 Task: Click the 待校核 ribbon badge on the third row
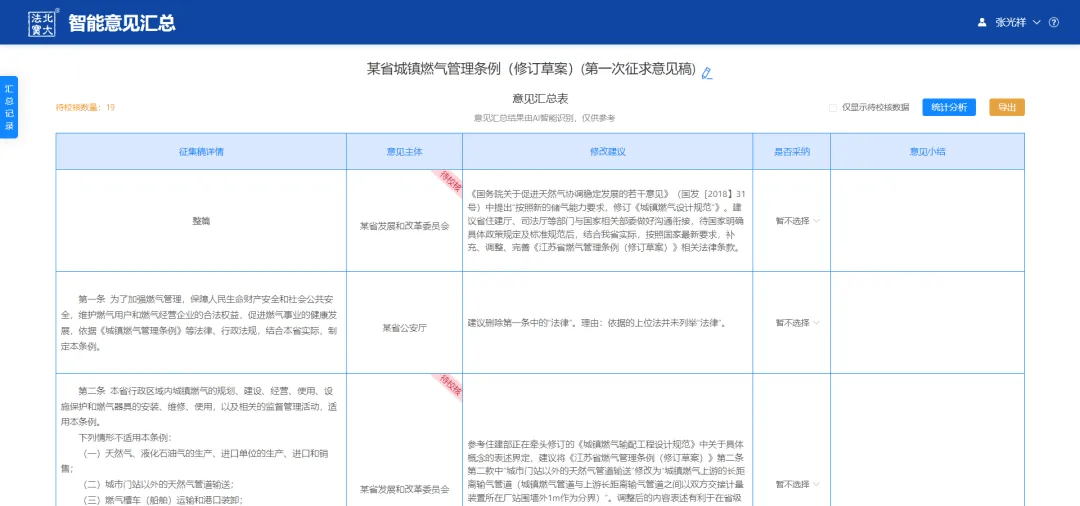(x=449, y=385)
